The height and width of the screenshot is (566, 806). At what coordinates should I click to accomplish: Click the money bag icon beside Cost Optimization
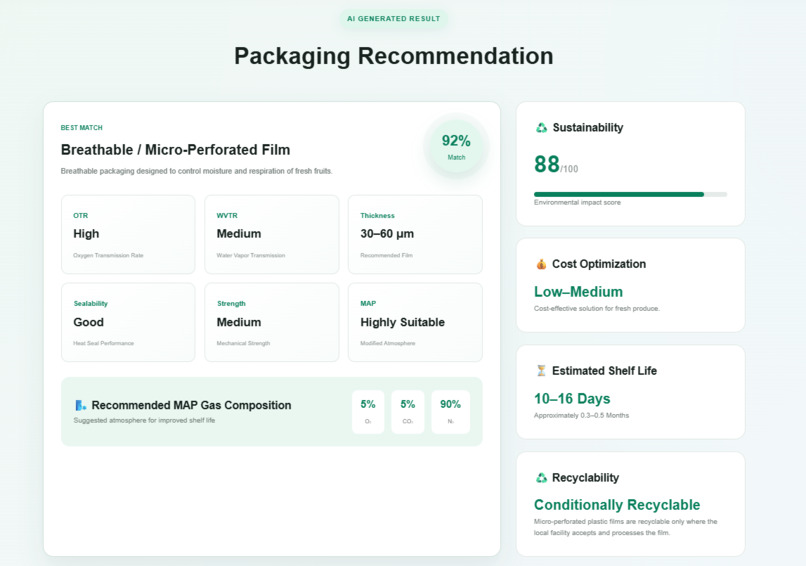point(541,264)
